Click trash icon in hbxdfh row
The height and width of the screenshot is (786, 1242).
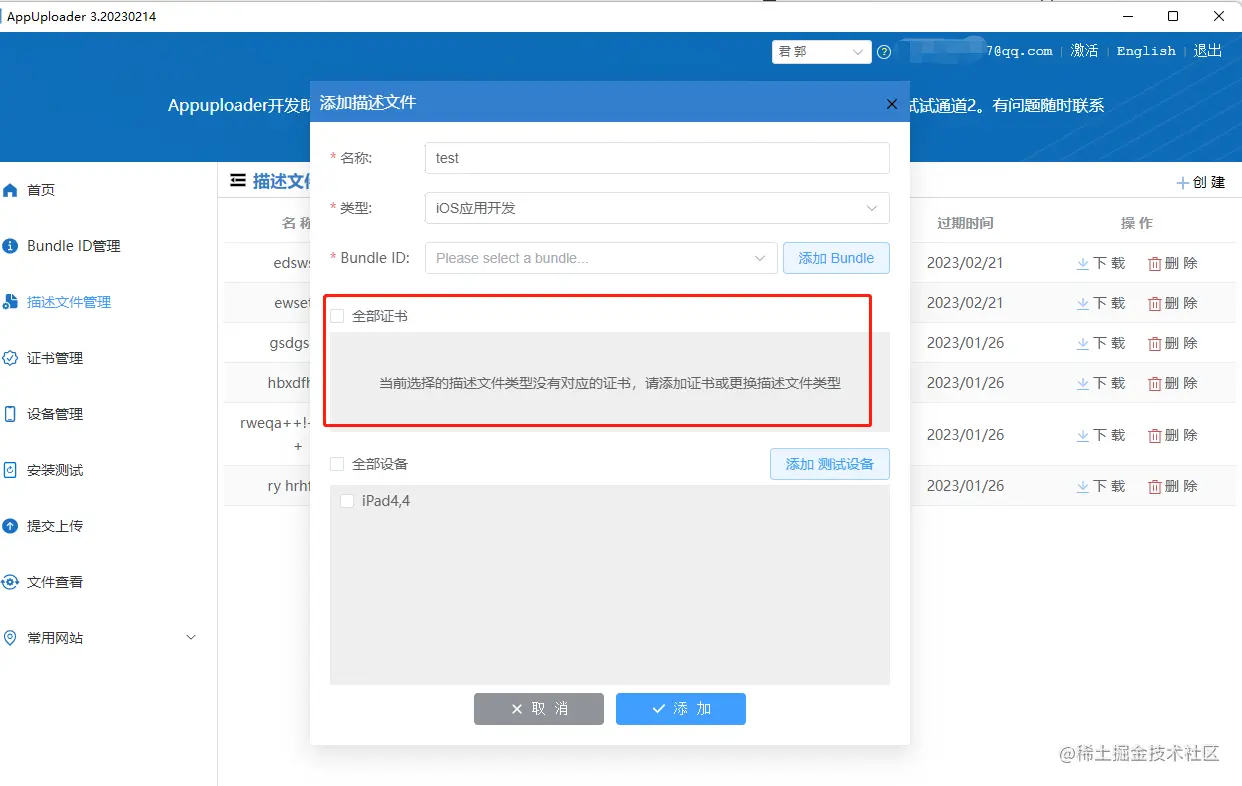[1155, 383]
